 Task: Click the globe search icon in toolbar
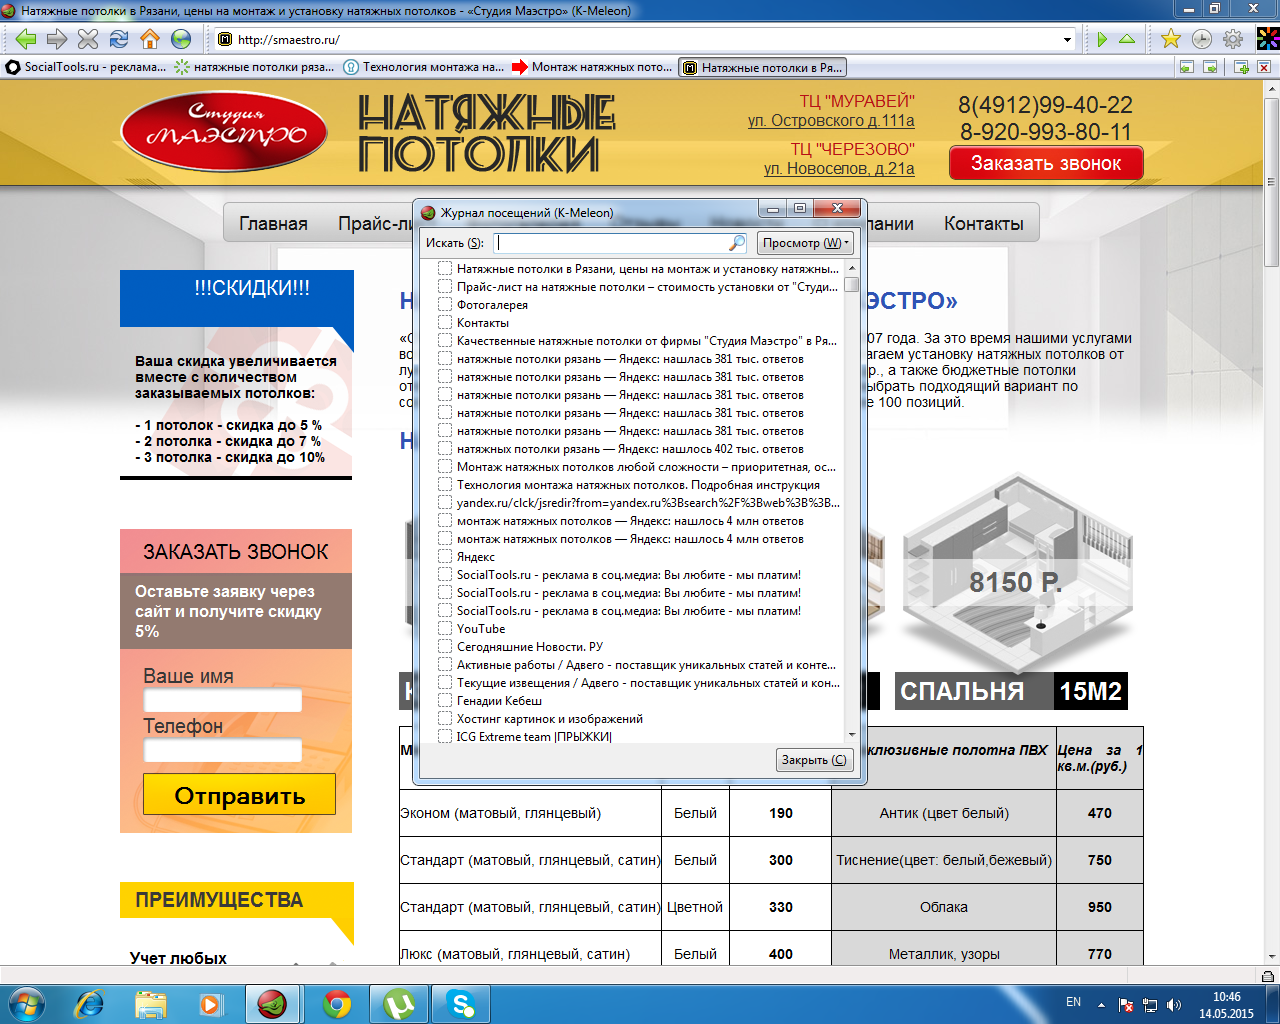pyautogui.click(x=181, y=39)
